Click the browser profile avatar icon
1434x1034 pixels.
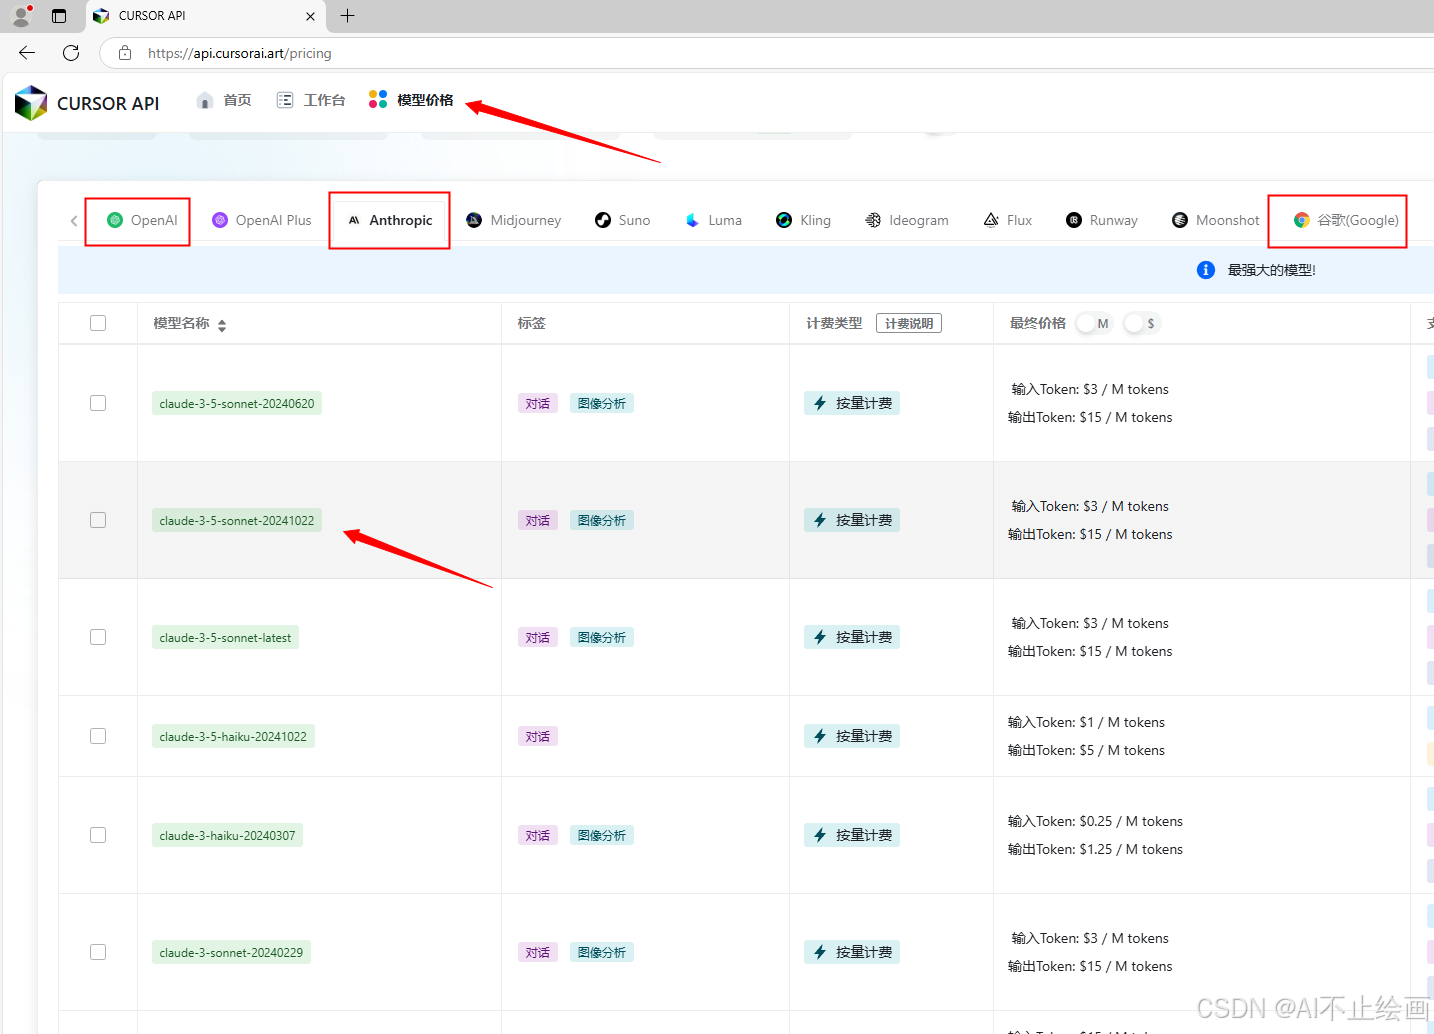coord(21,16)
